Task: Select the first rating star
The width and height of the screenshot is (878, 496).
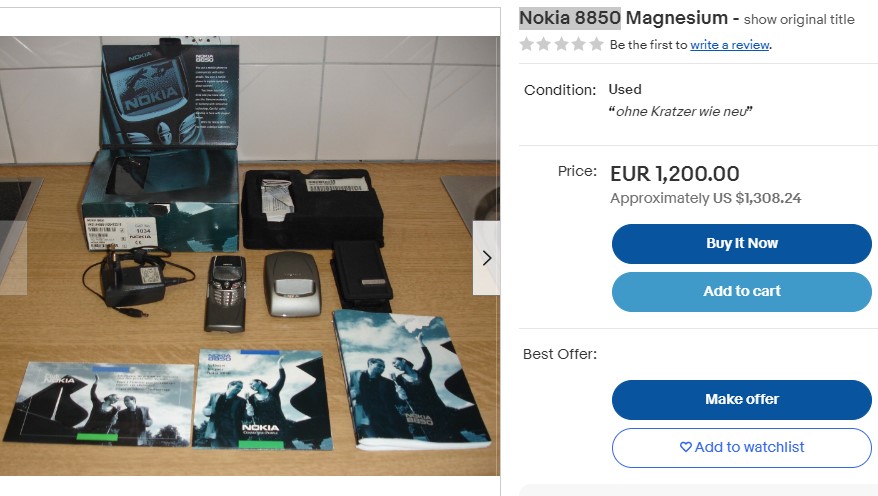Action: [x=526, y=44]
